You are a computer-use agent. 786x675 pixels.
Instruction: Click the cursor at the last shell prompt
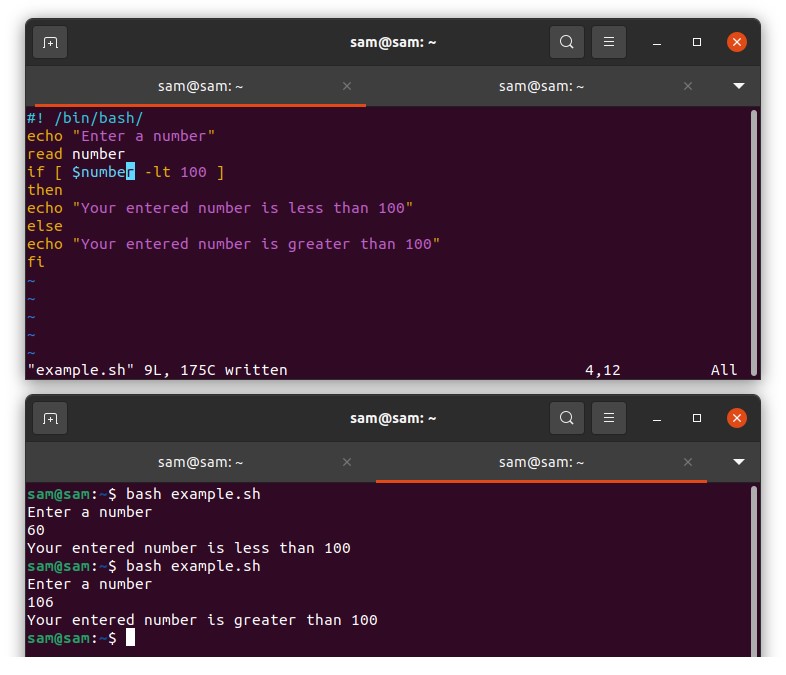[130, 638]
